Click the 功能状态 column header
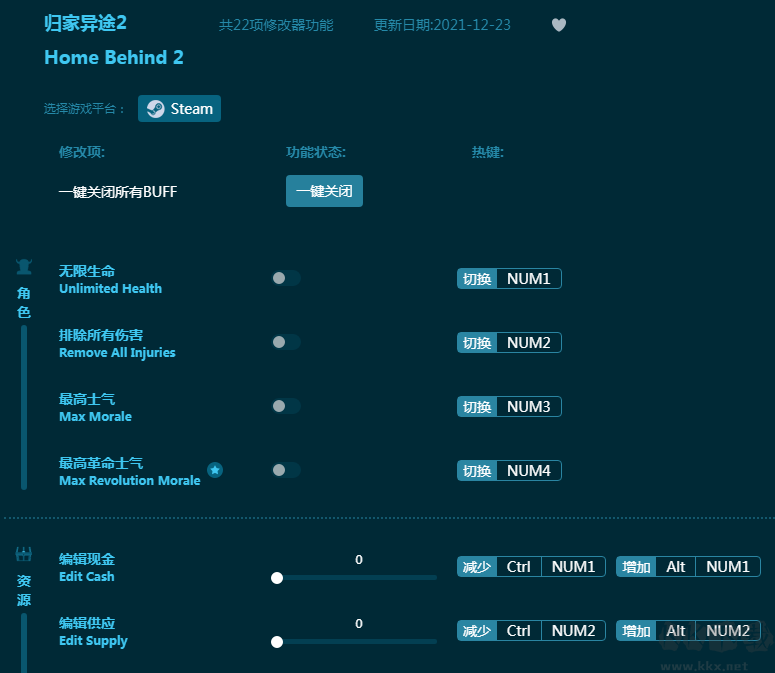The height and width of the screenshot is (673, 775). pyautogui.click(x=316, y=152)
